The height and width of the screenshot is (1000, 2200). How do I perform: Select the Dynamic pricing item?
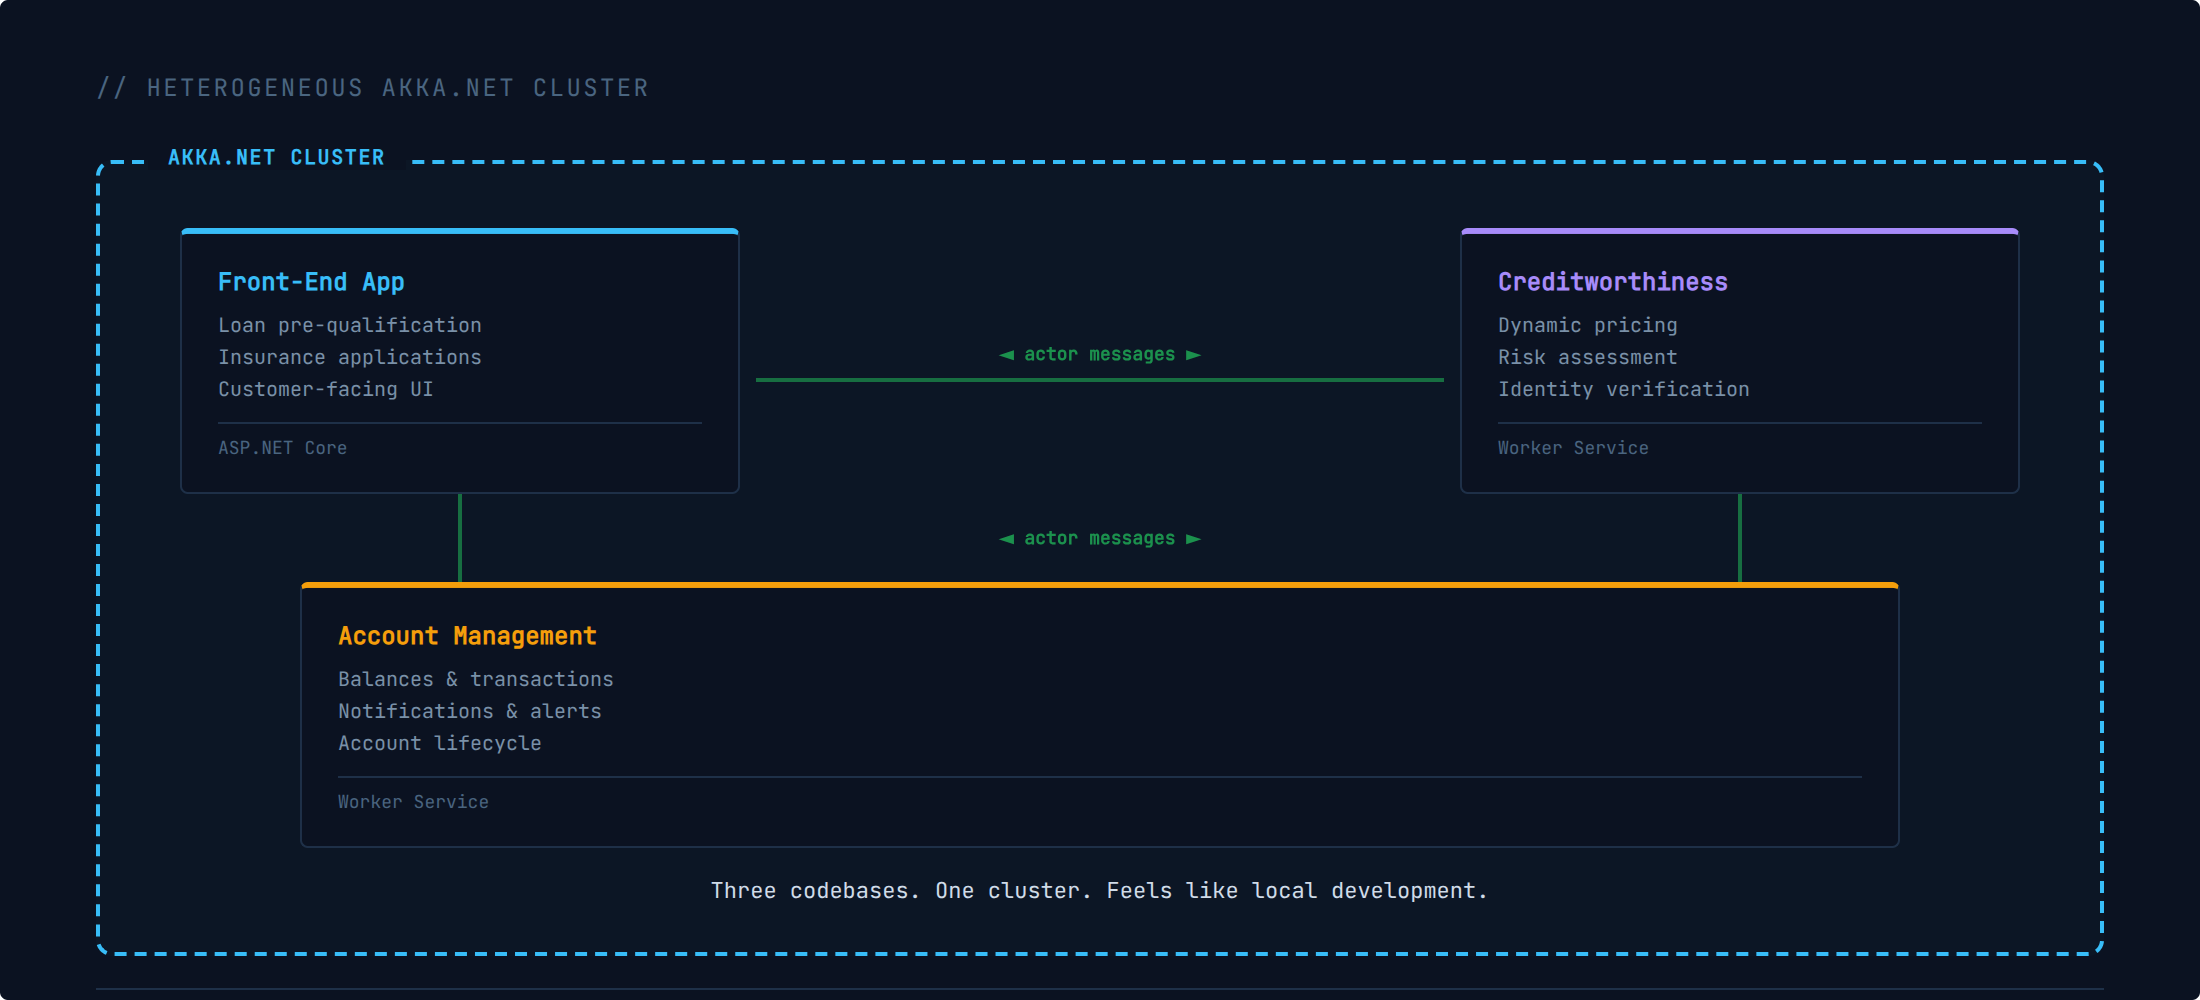point(1587,325)
